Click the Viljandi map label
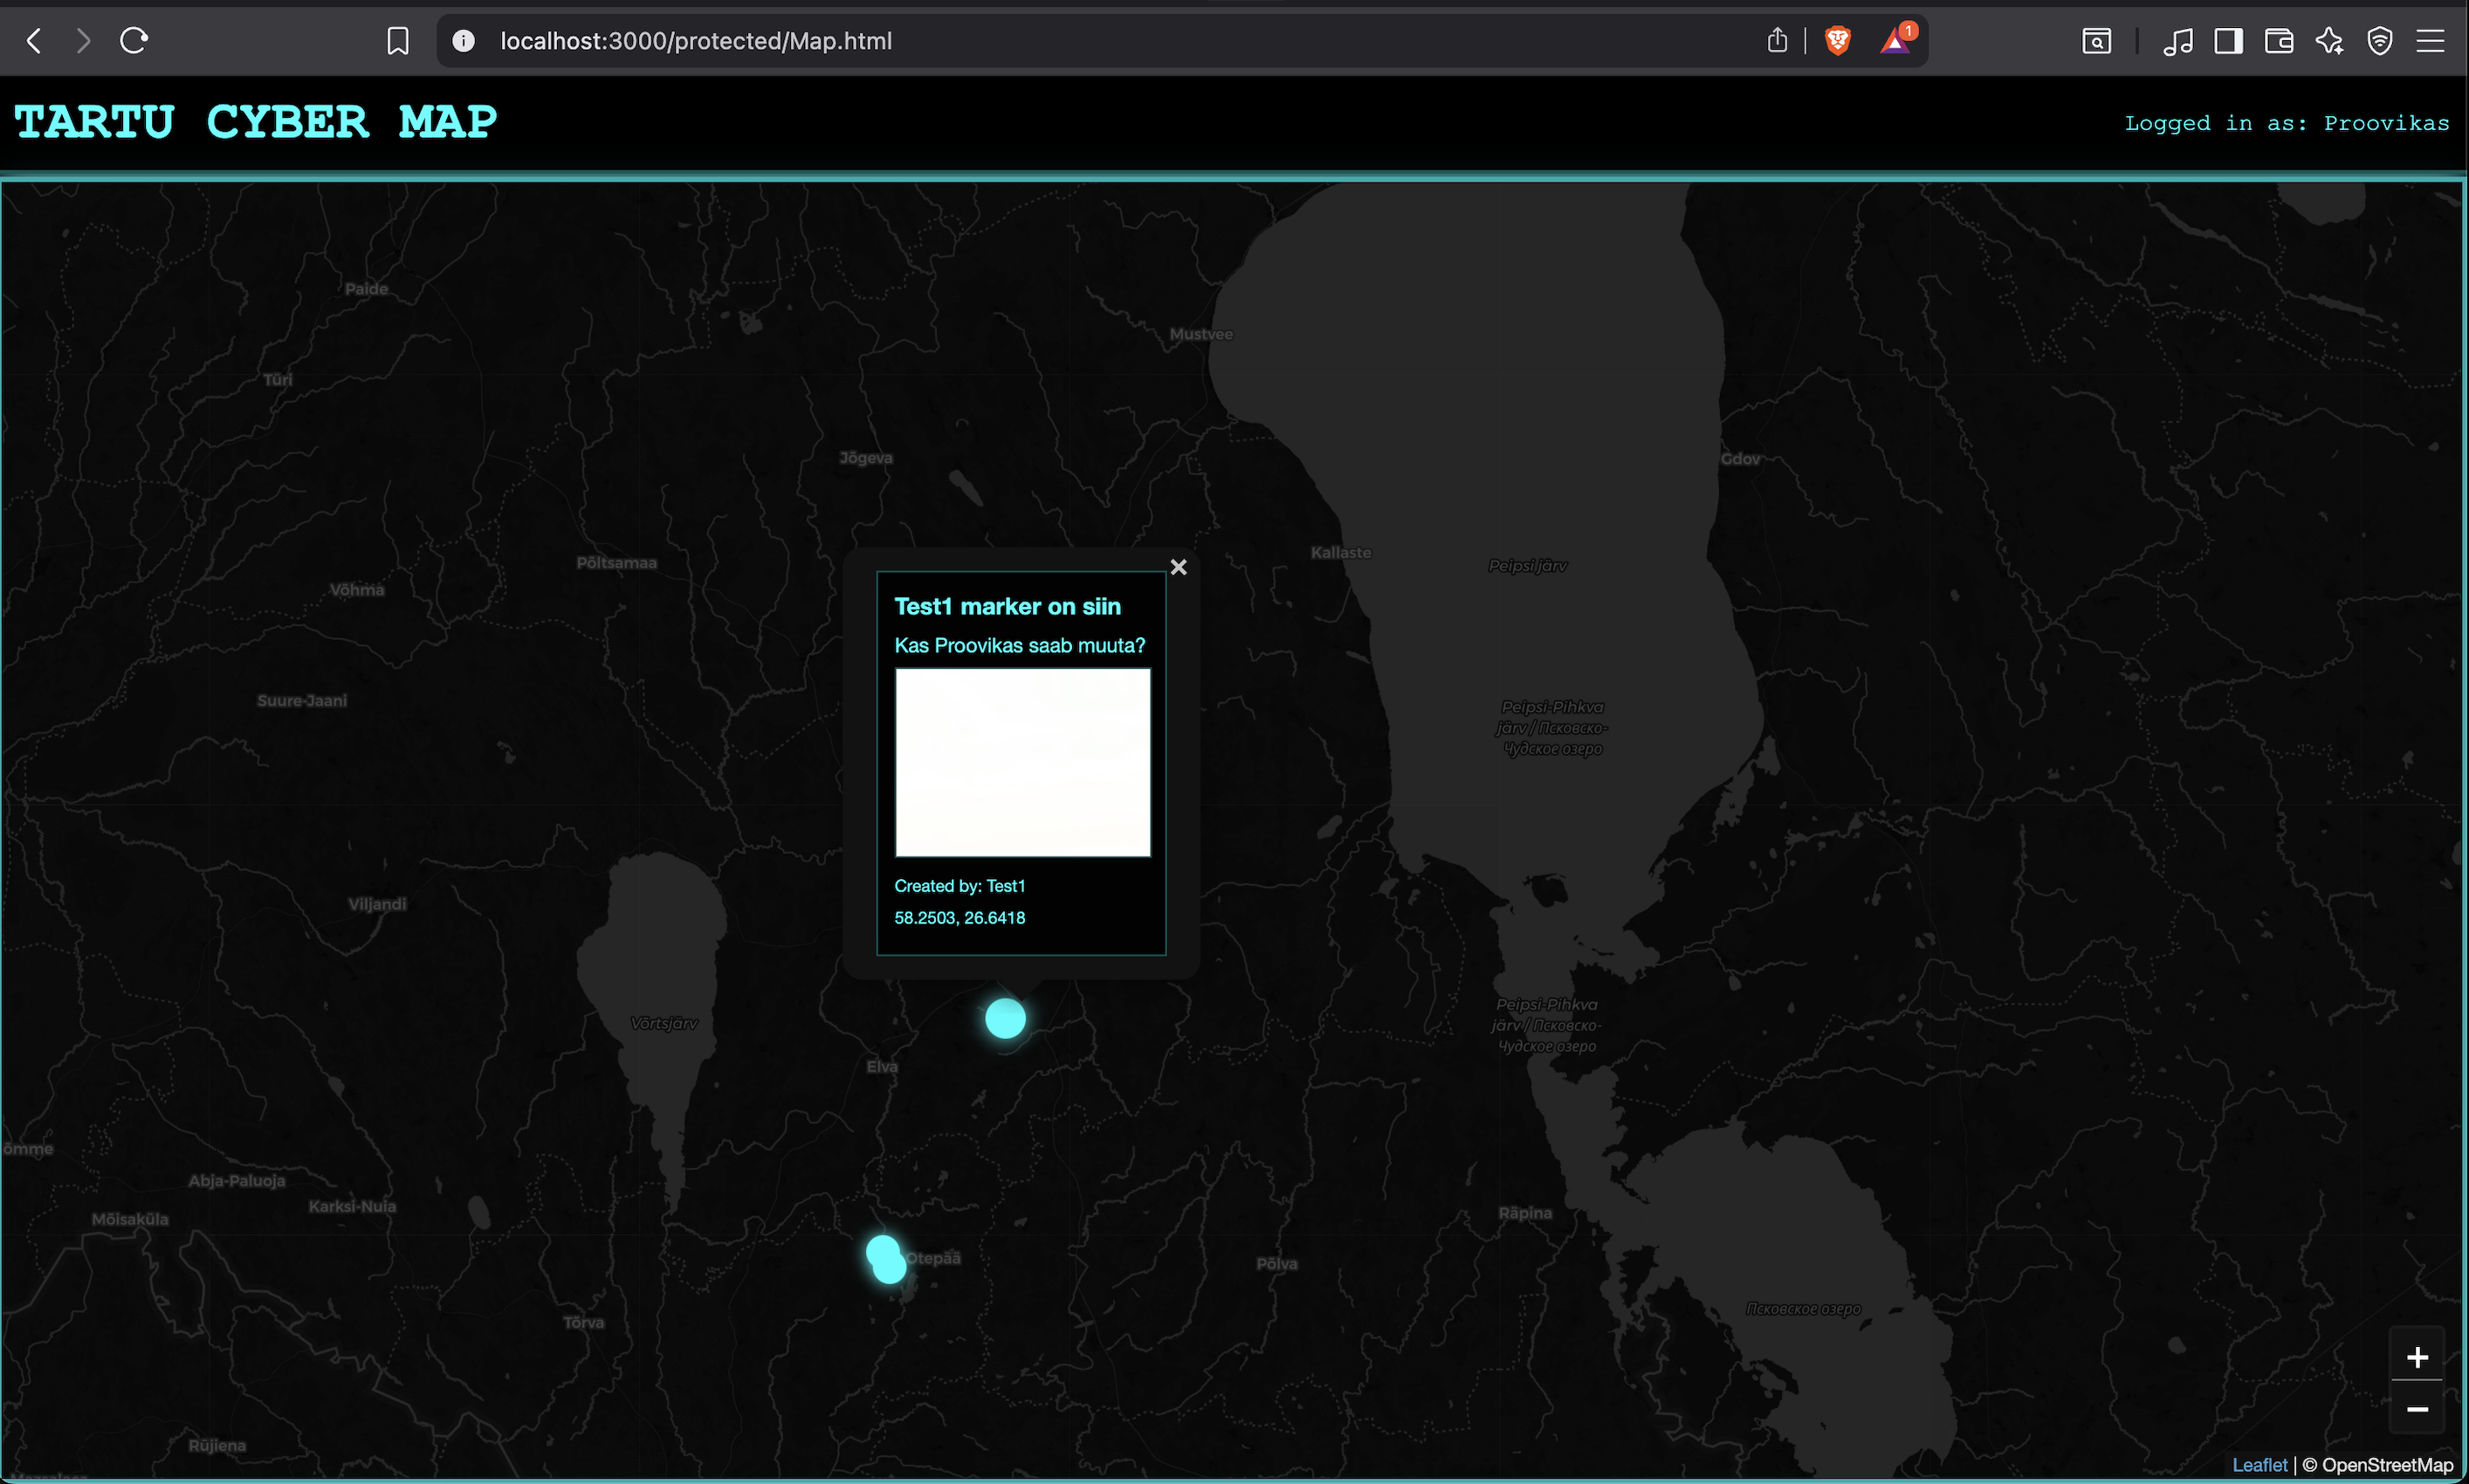The image size is (2469, 1484). click(x=377, y=904)
